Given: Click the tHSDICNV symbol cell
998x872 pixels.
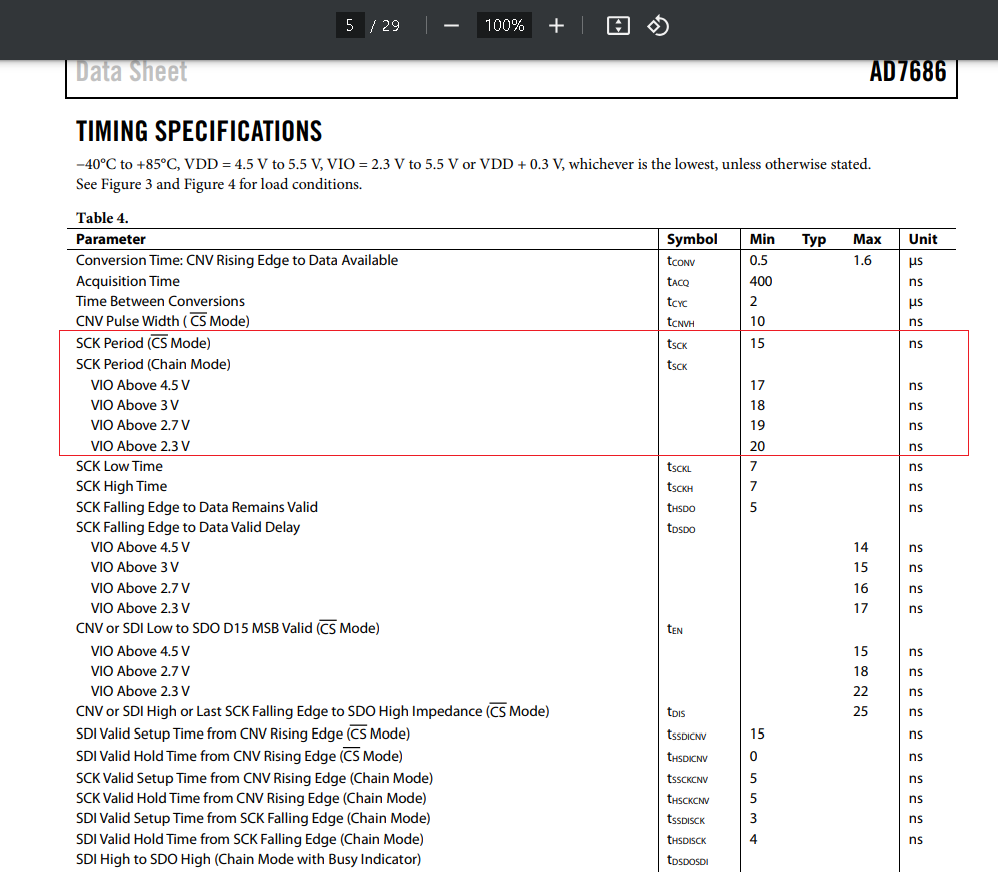Looking at the screenshot, I should [x=687, y=757].
